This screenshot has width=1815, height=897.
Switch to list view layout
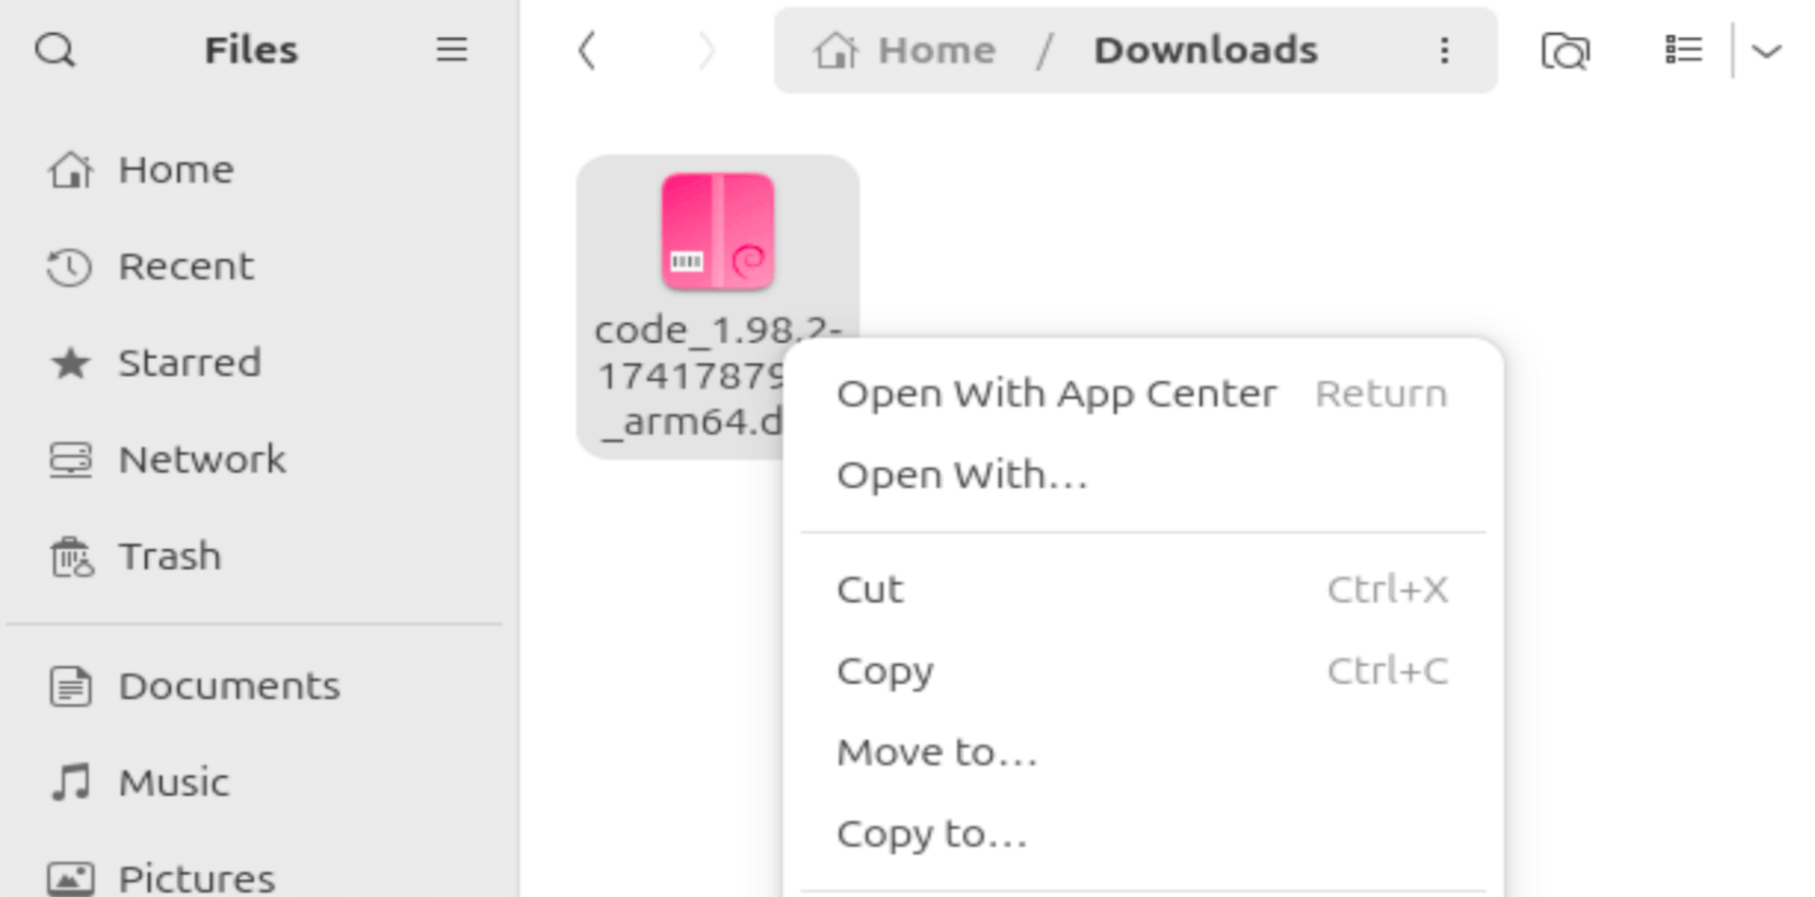point(1682,50)
